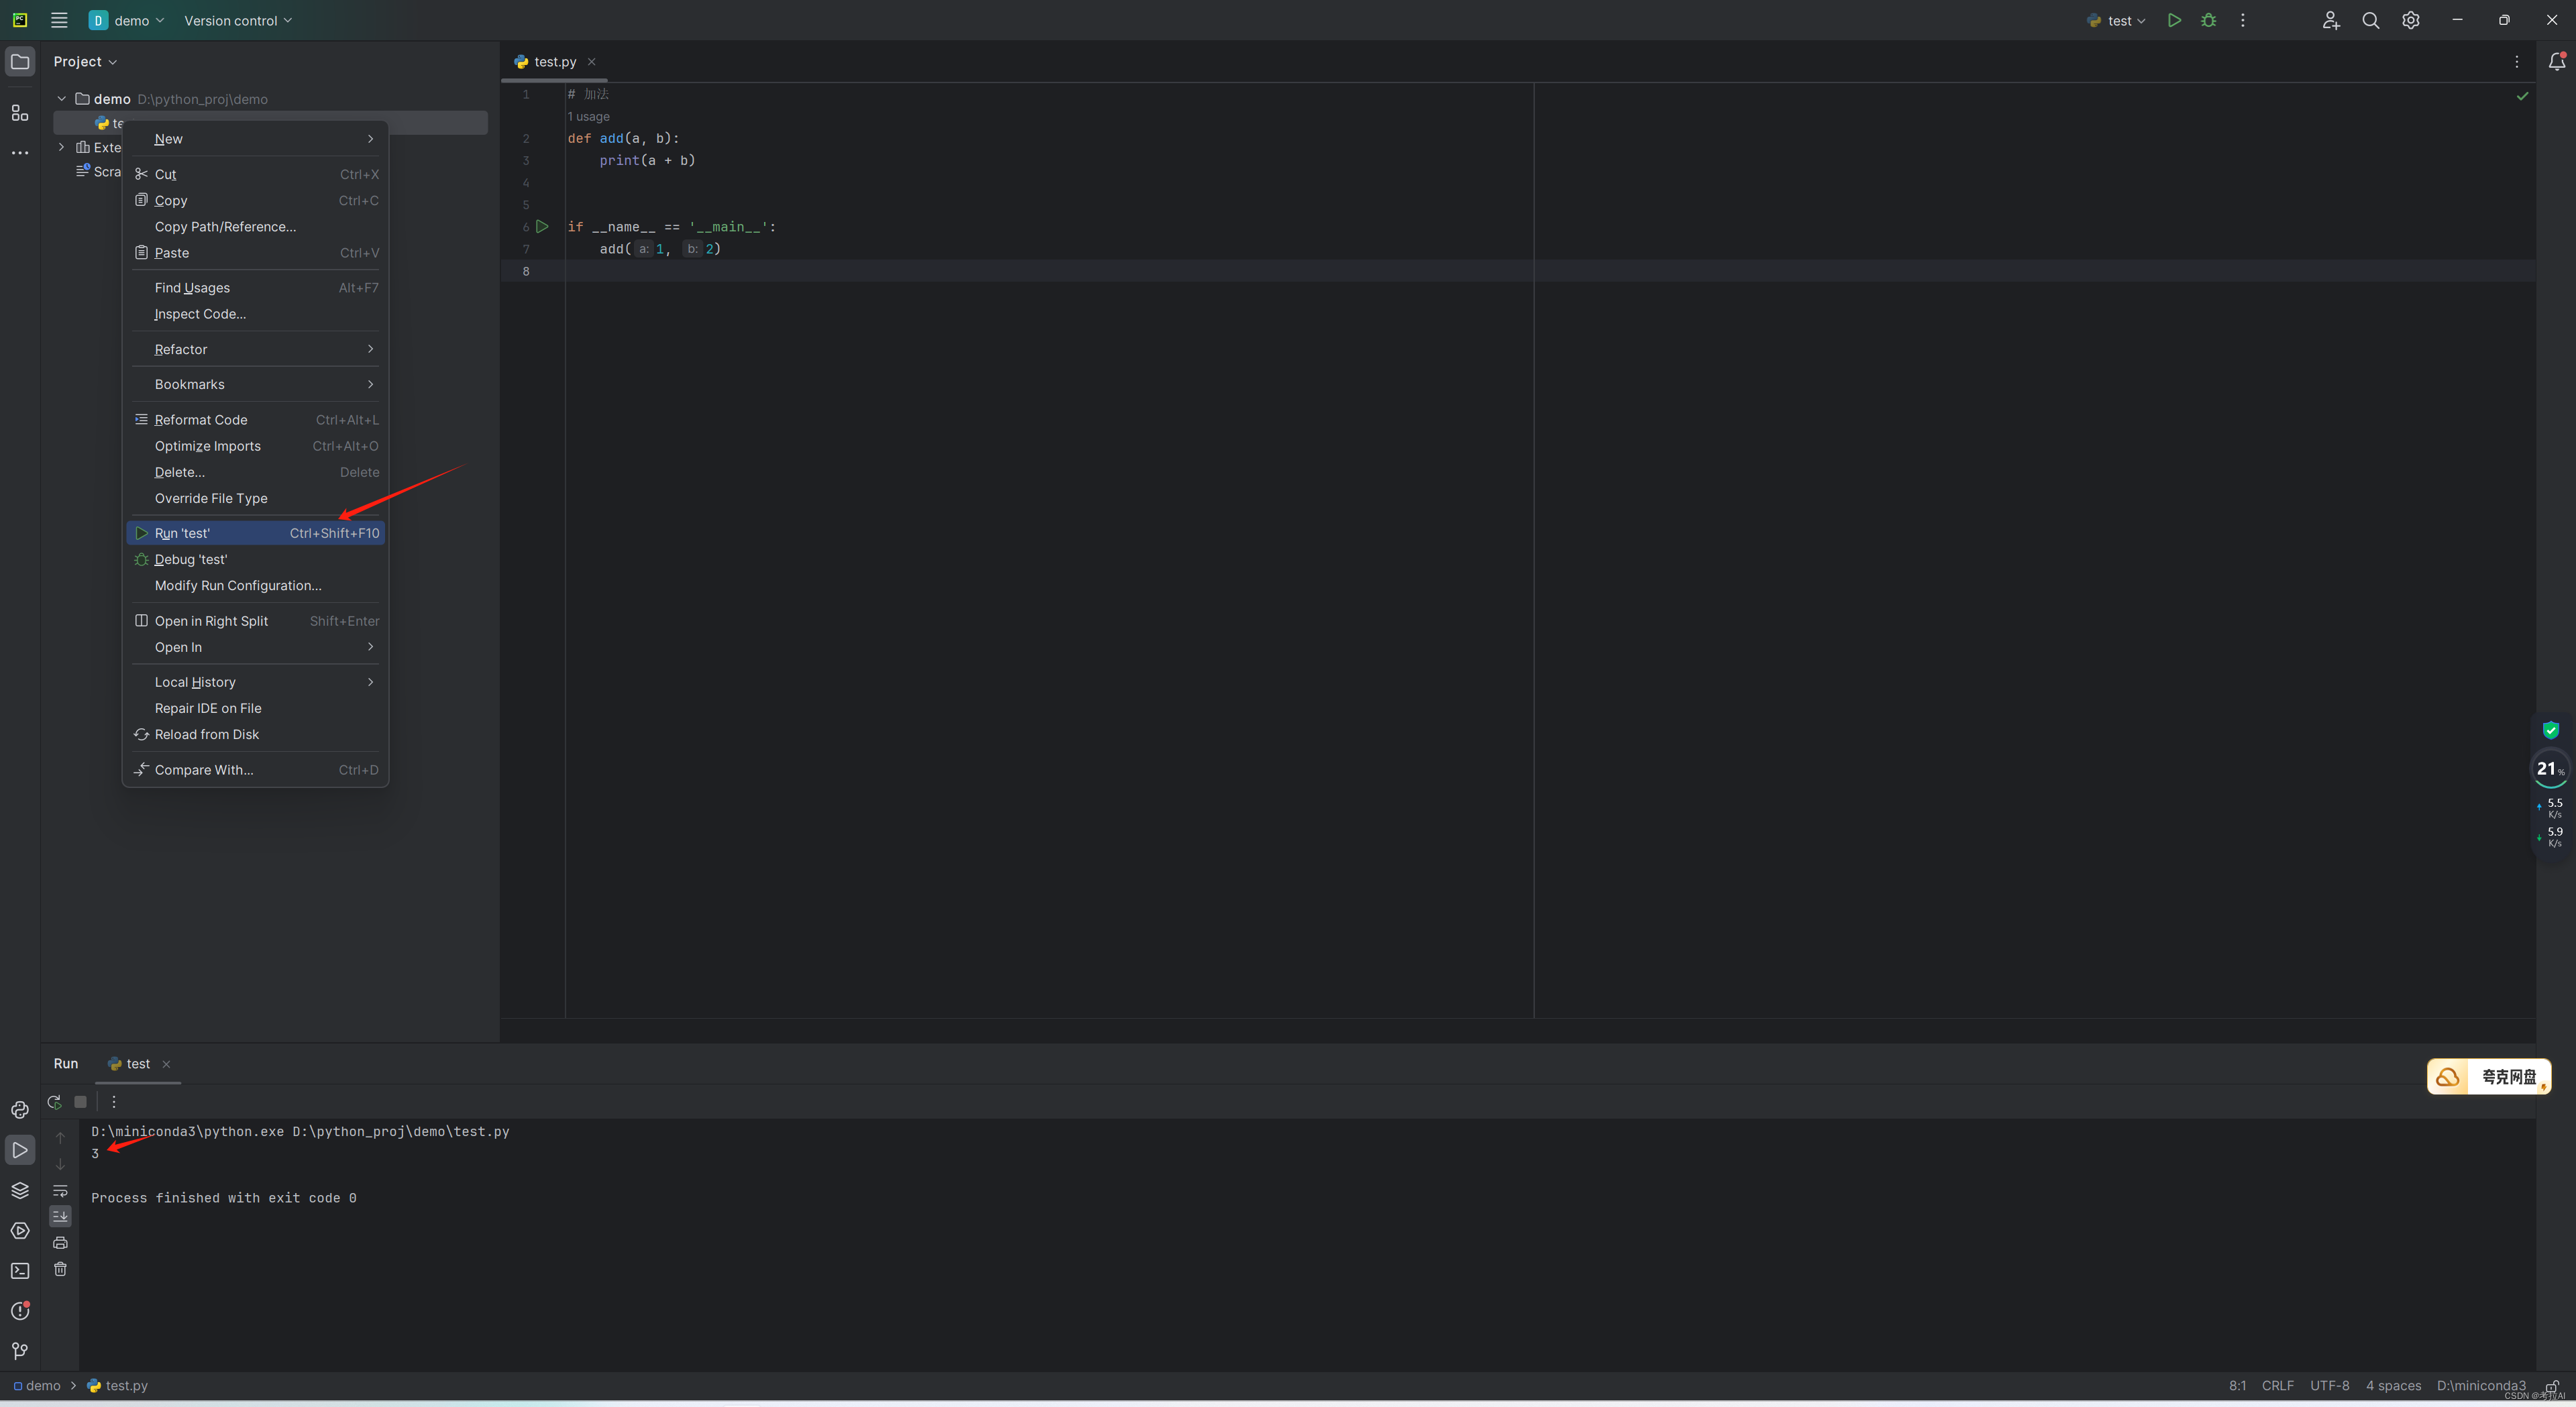The image size is (2576, 1407).
Task: Open Problems tool window icon
Action: pos(20,1310)
